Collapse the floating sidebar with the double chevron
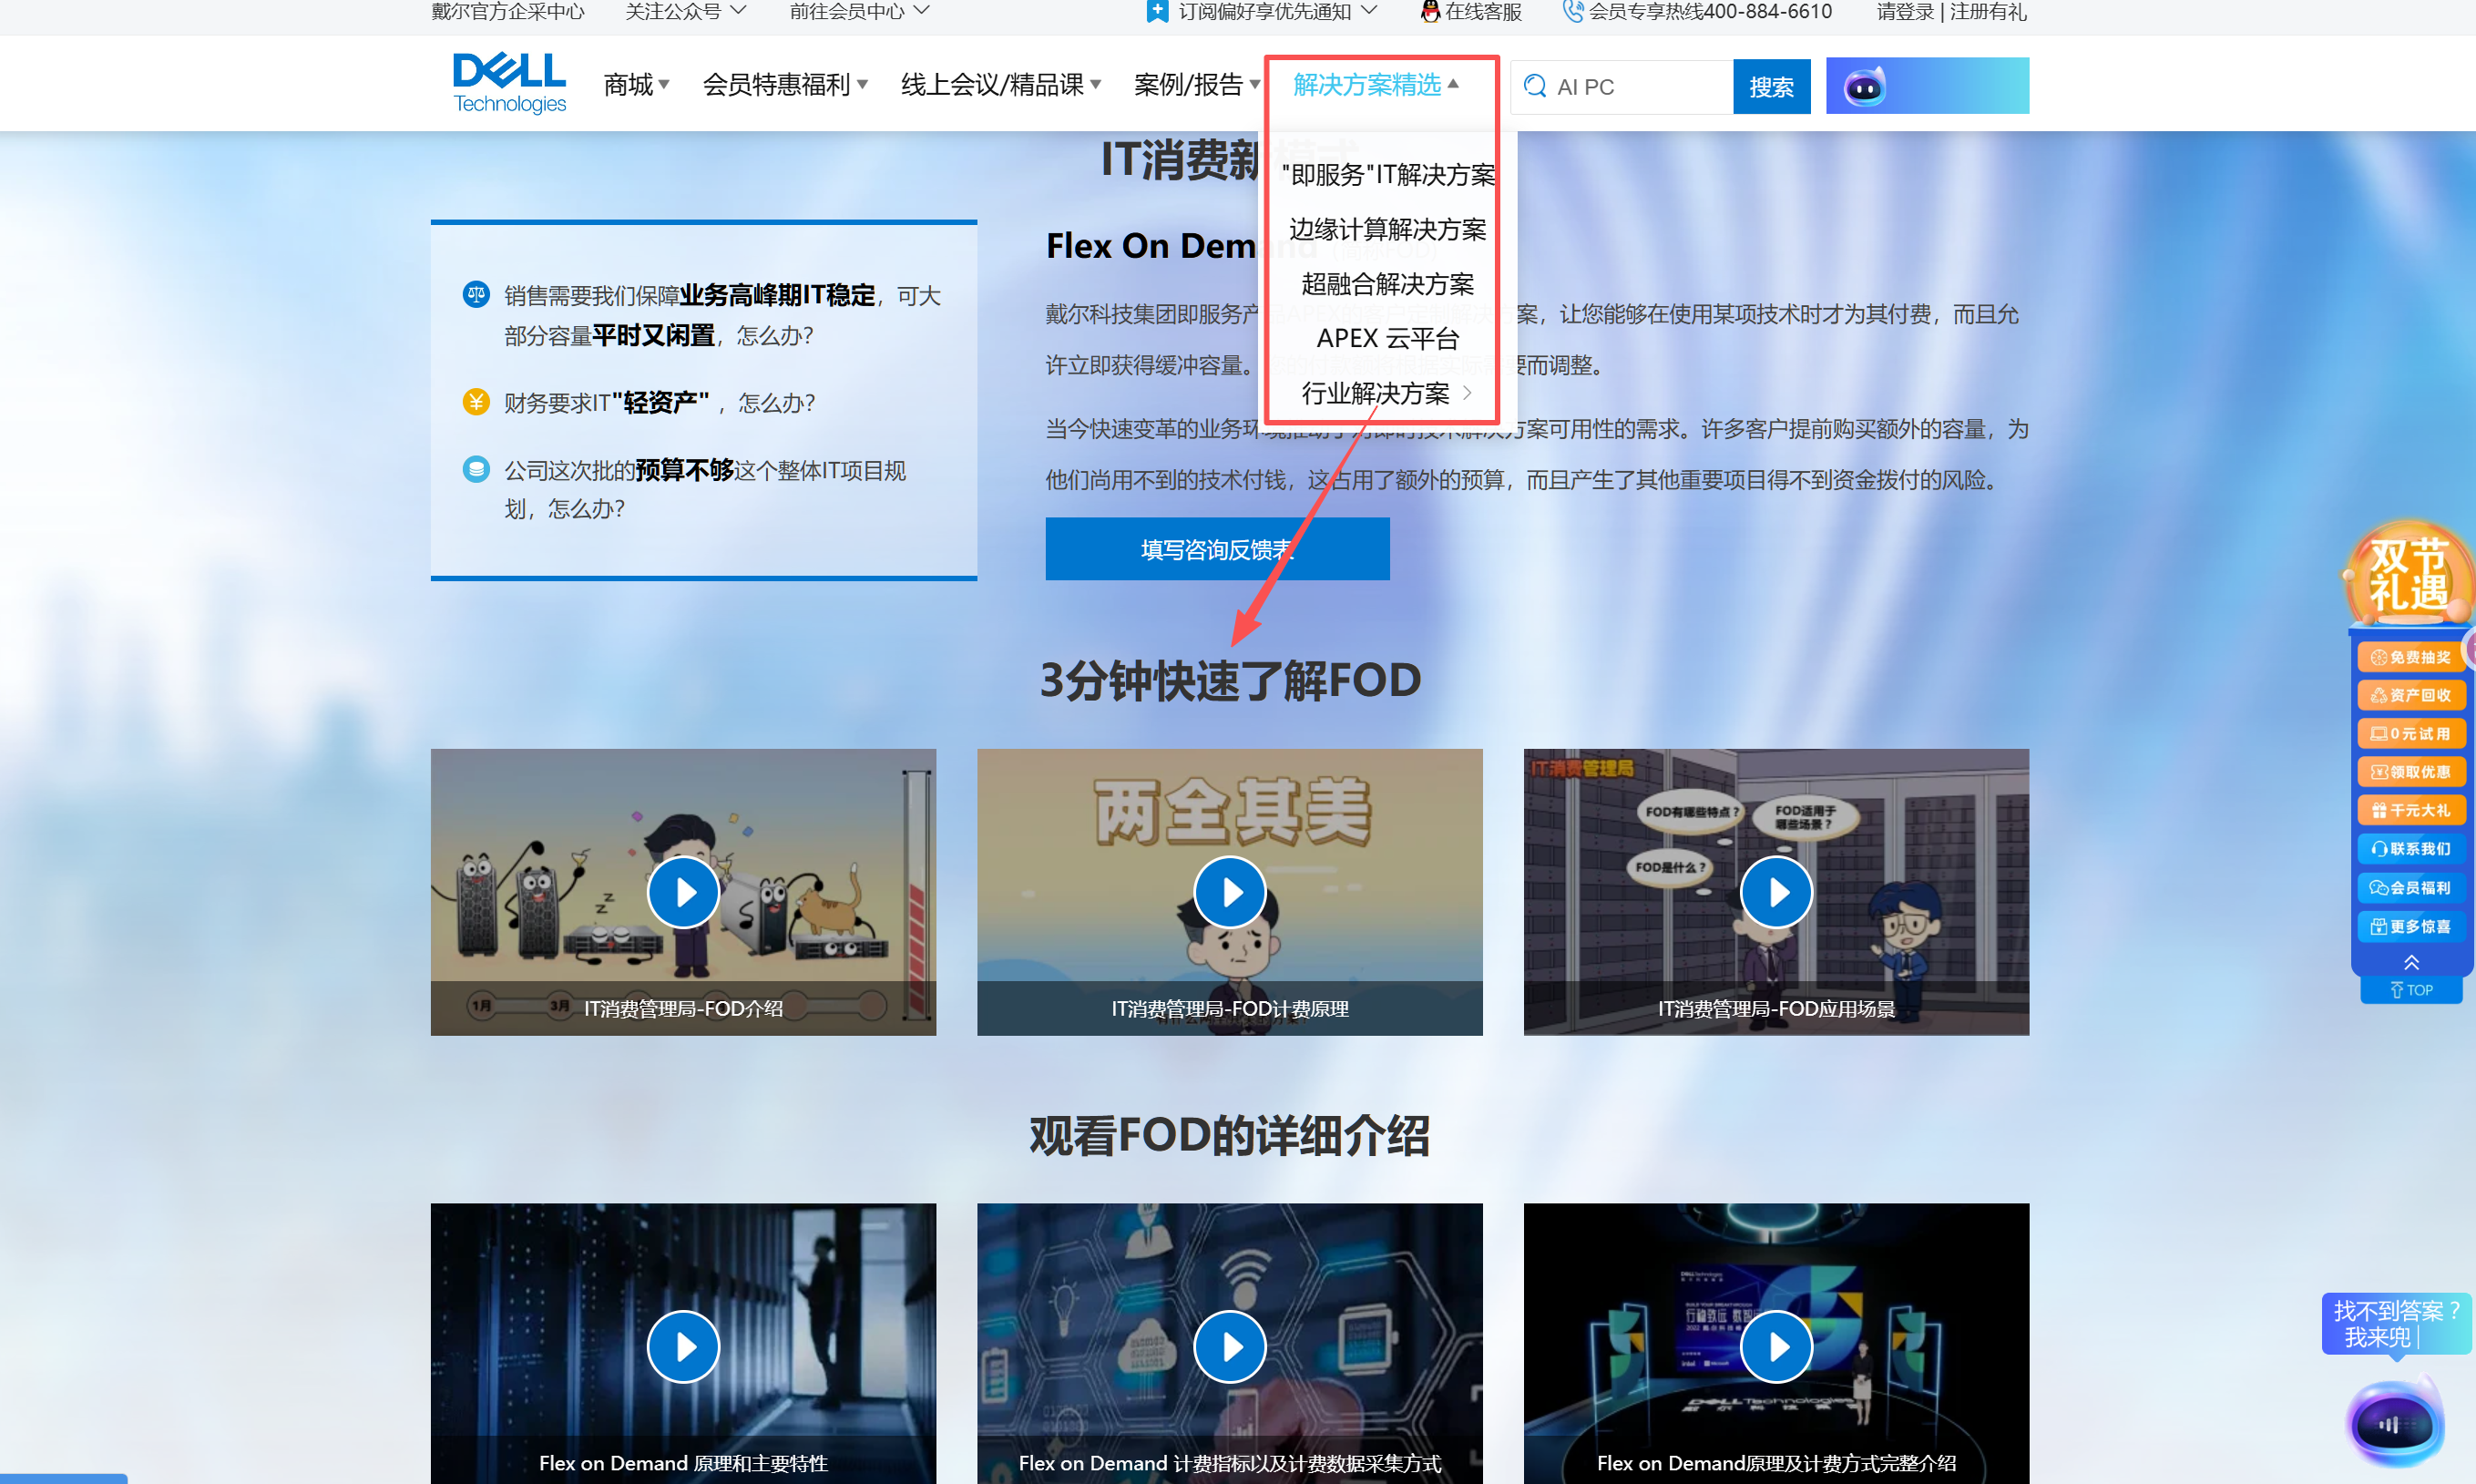This screenshot has width=2476, height=1484. pos(2411,962)
